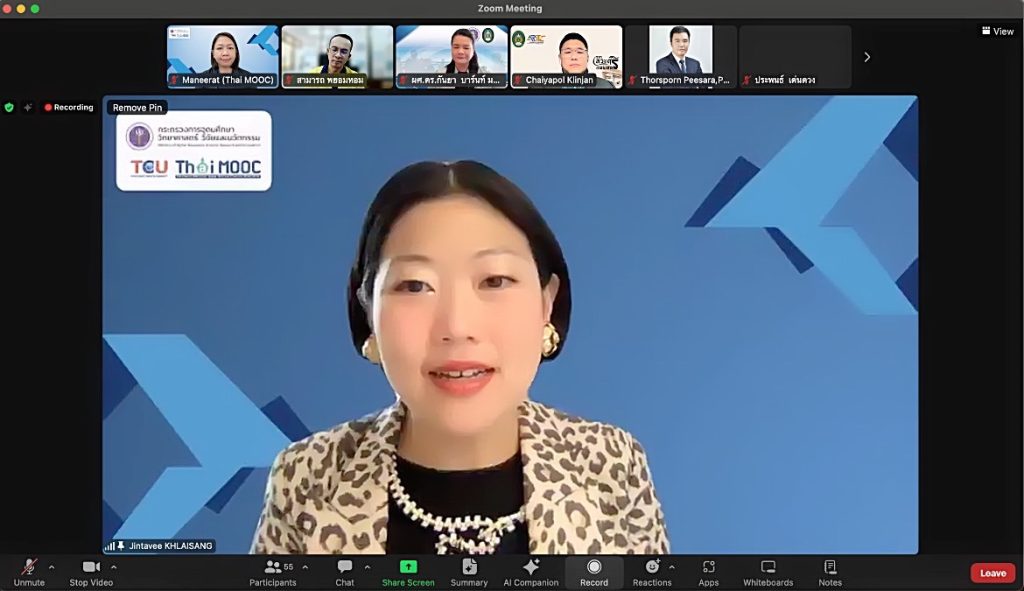Select Thorsporn Peesara video thumbnail
This screenshot has width=1024, height=591.
[681, 56]
